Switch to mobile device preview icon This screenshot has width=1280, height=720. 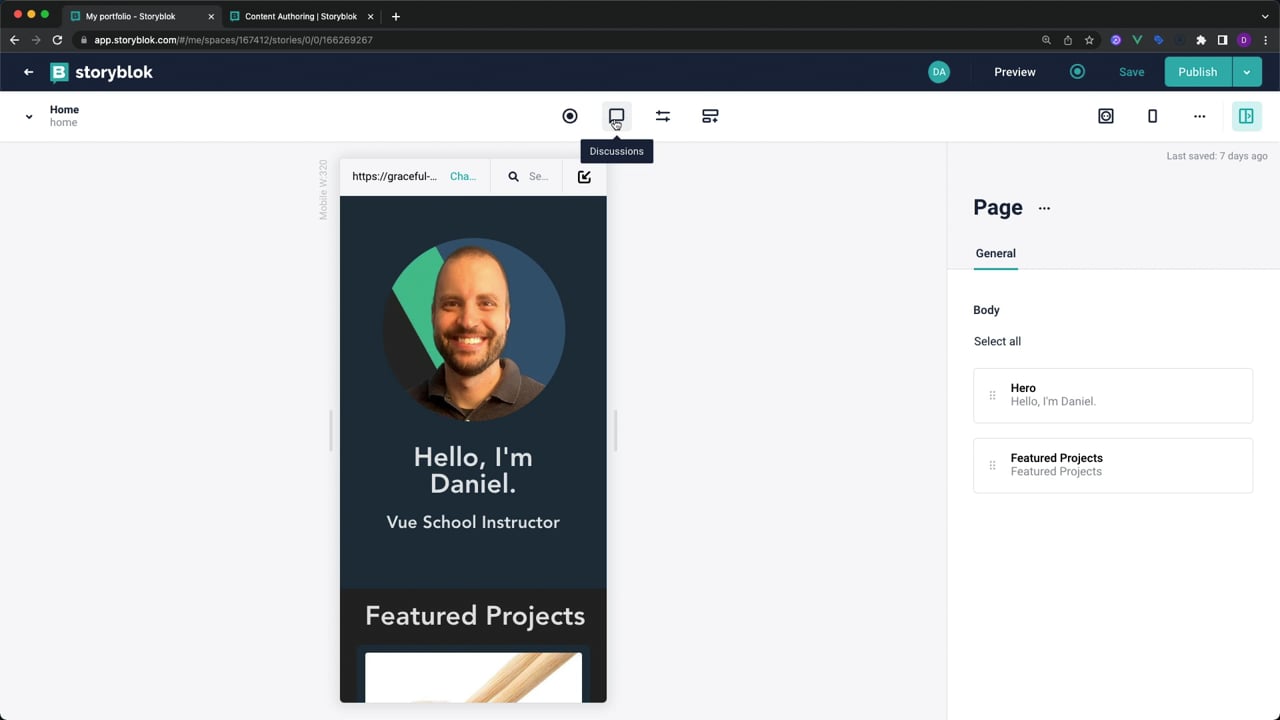[1152, 116]
